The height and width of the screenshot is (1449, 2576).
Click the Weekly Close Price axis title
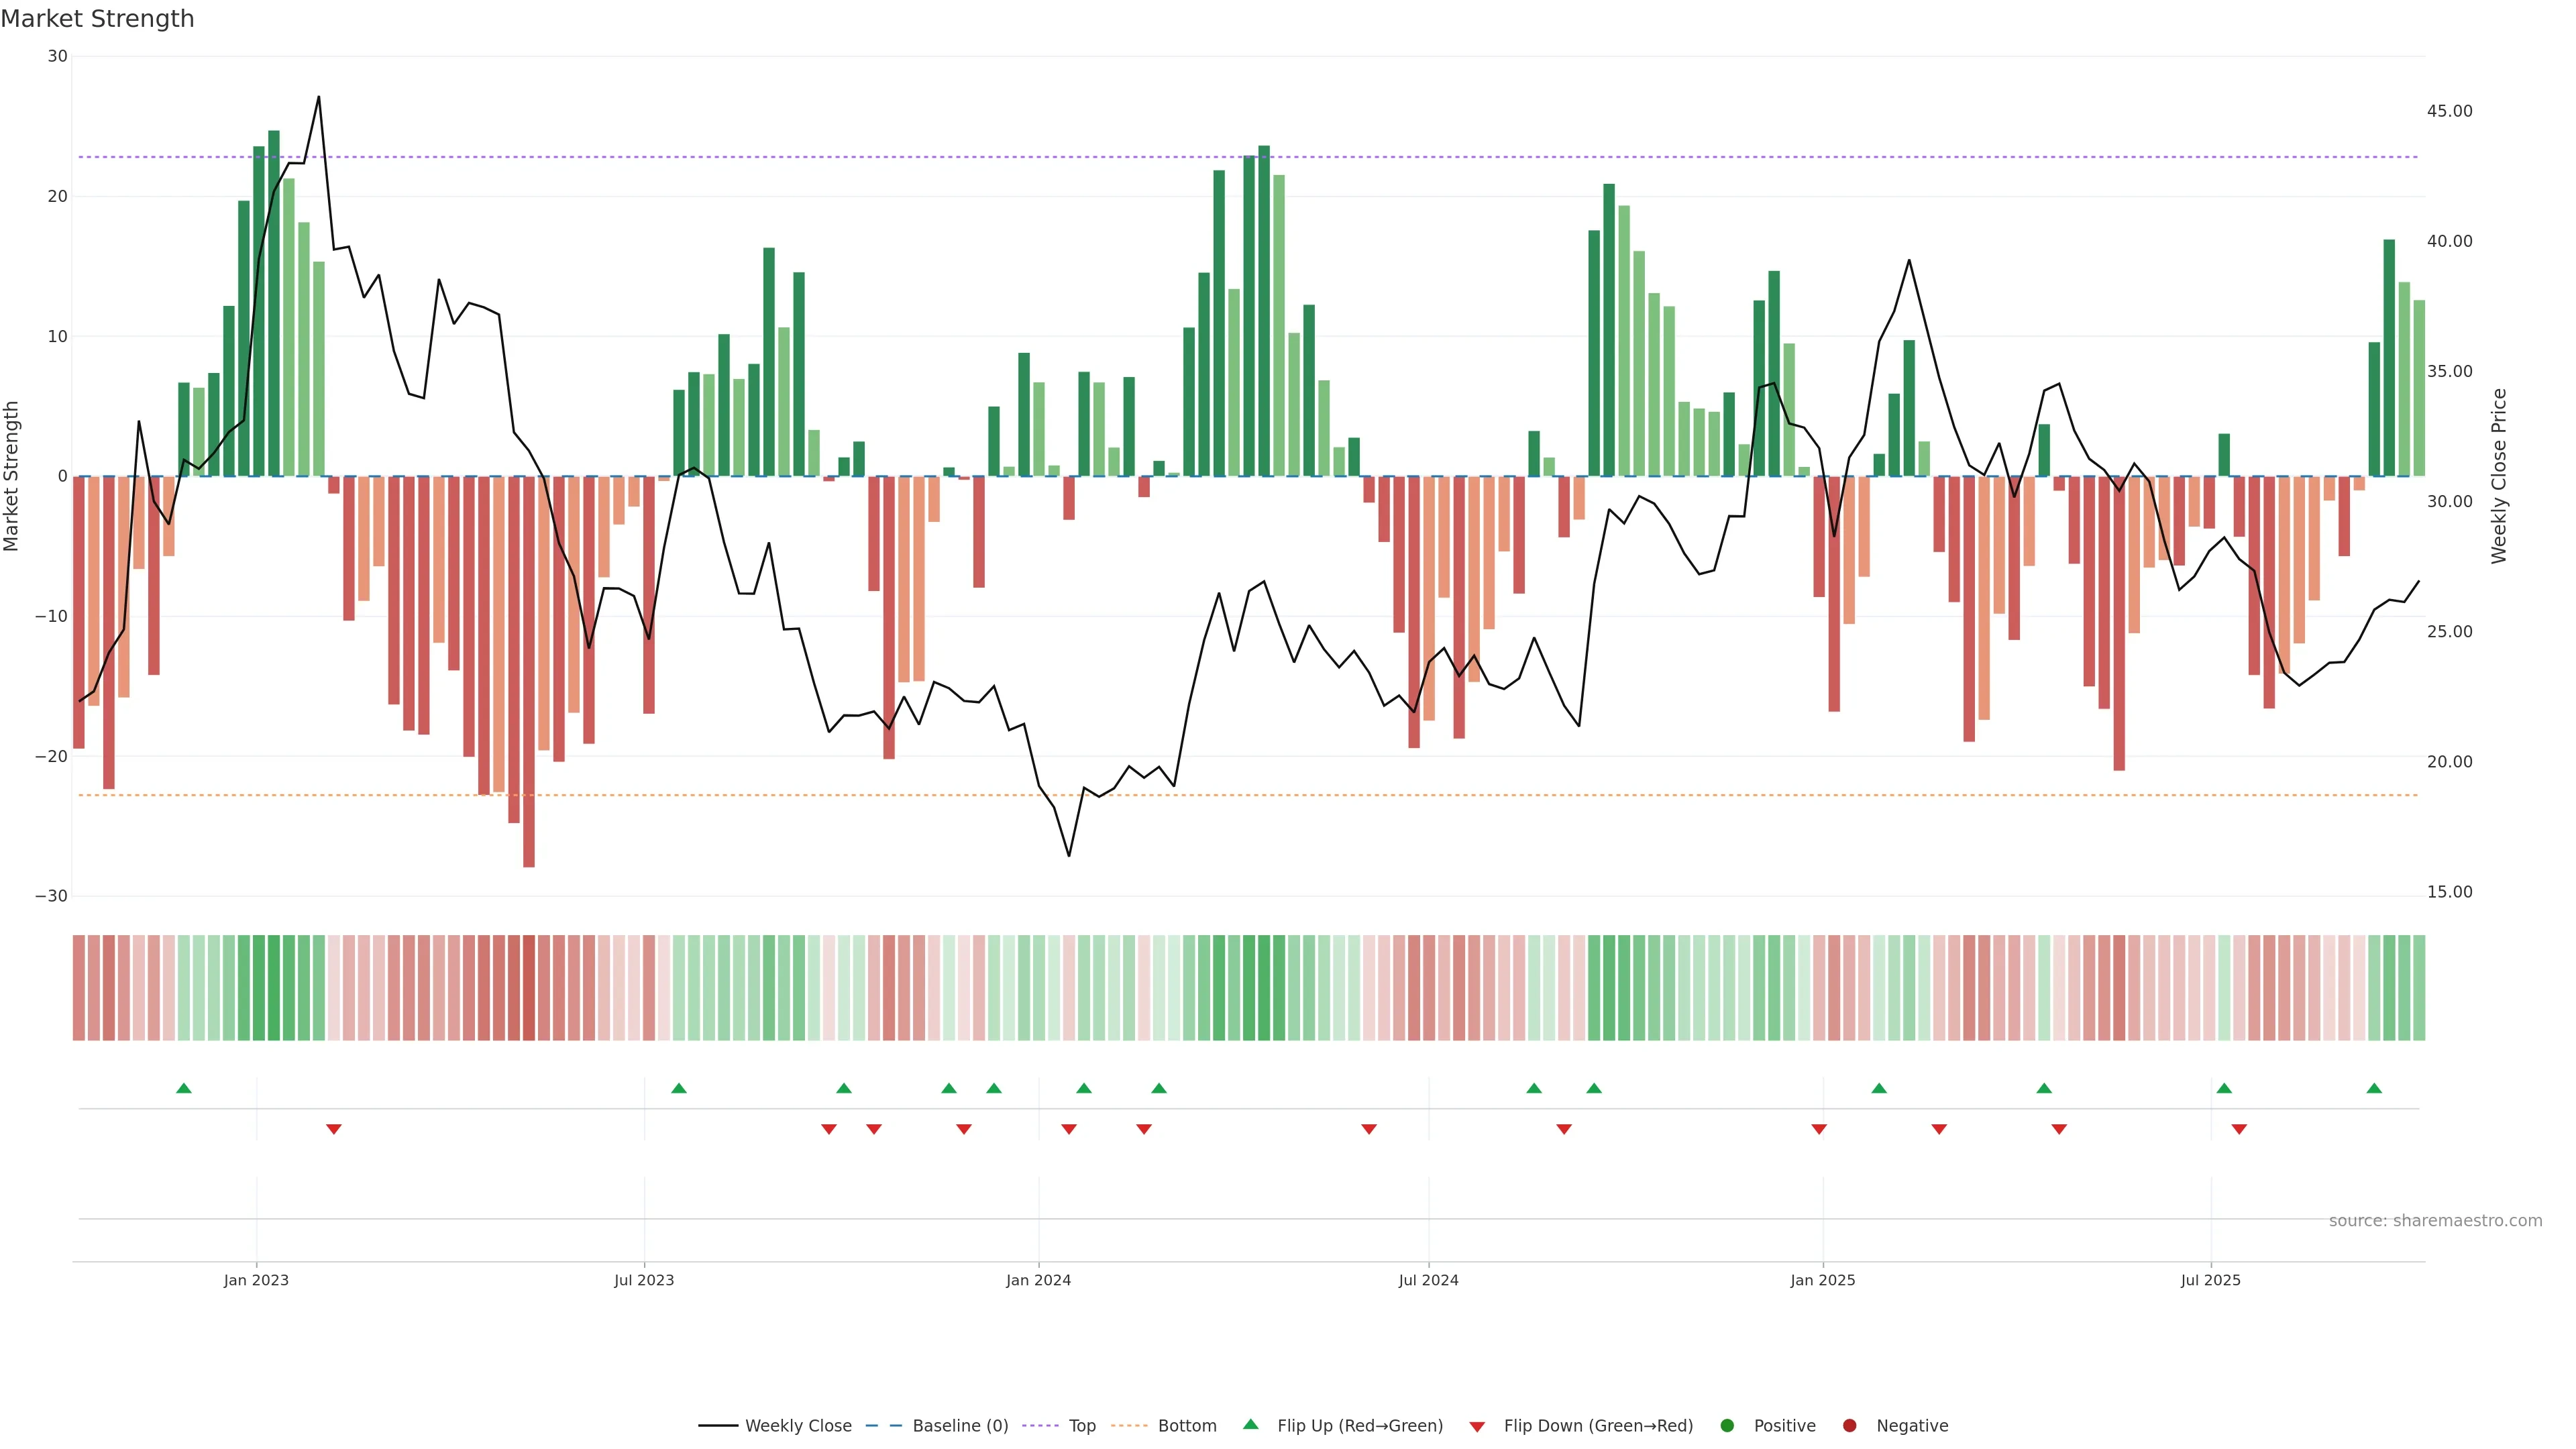tap(2499, 476)
